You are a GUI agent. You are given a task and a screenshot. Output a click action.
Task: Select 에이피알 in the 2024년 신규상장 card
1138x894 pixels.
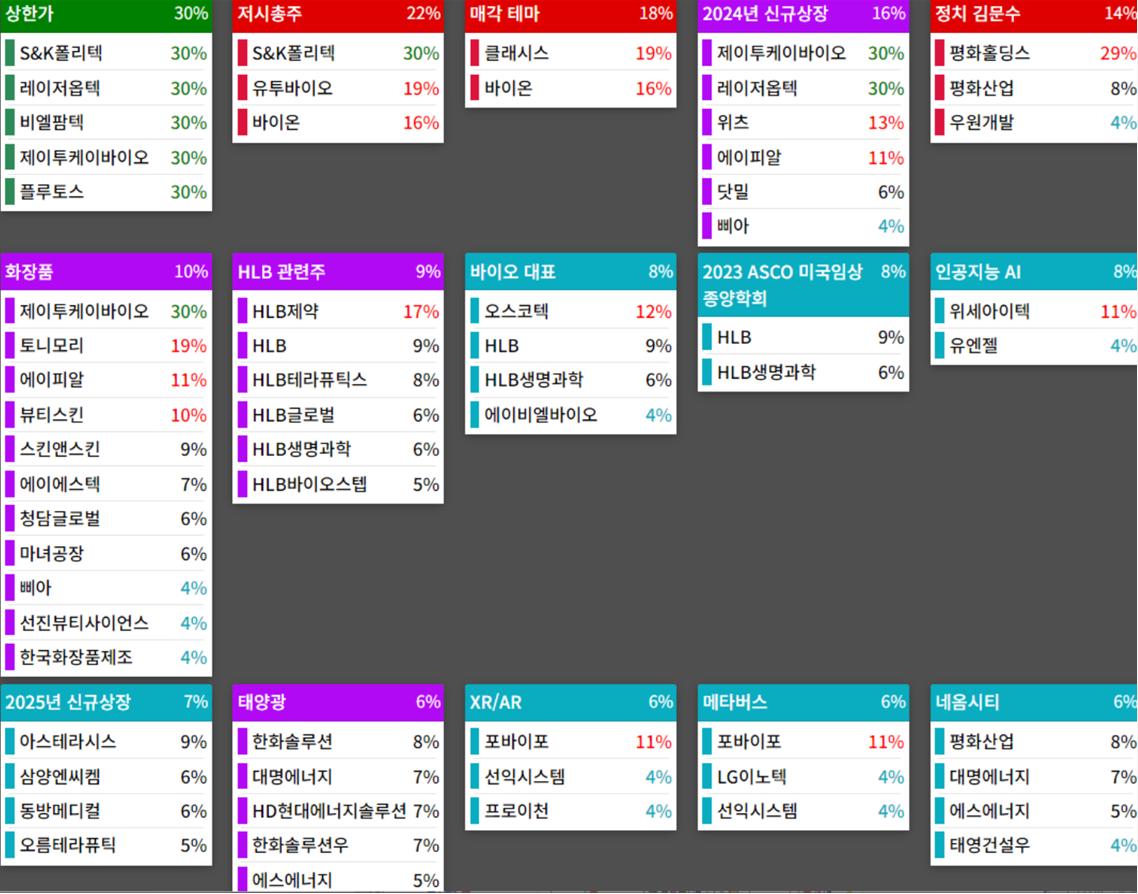click(x=803, y=157)
